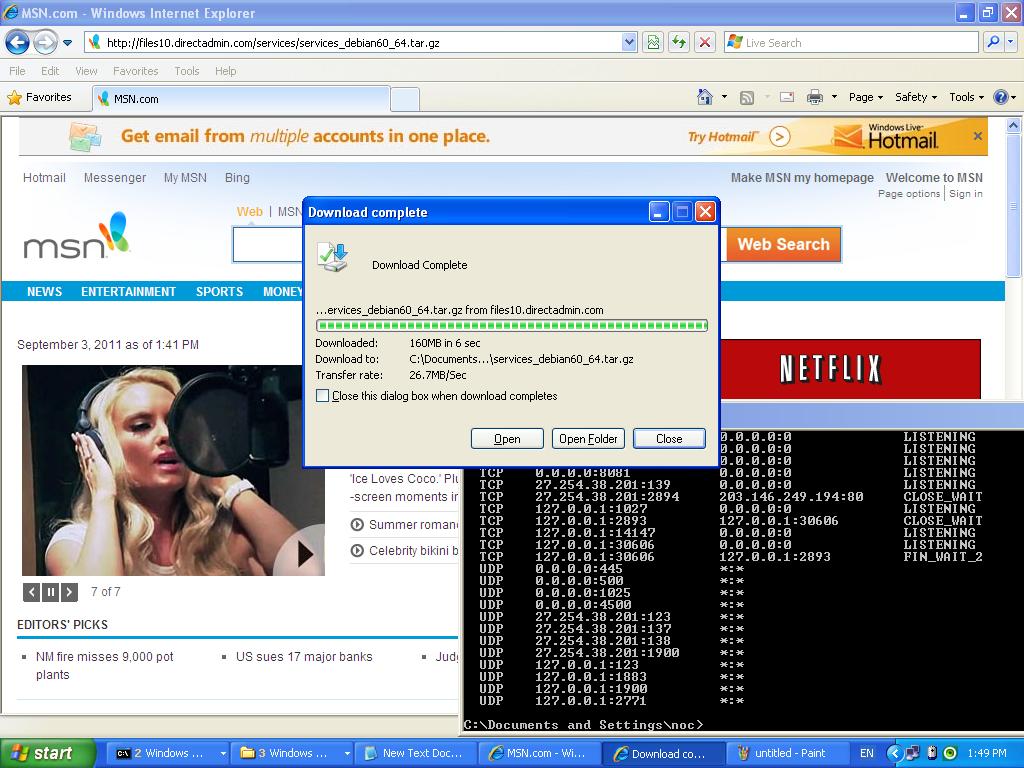Viewport: 1024px width, 768px height.
Task: Click the Open Folder button
Action: [x=588, y=439]
